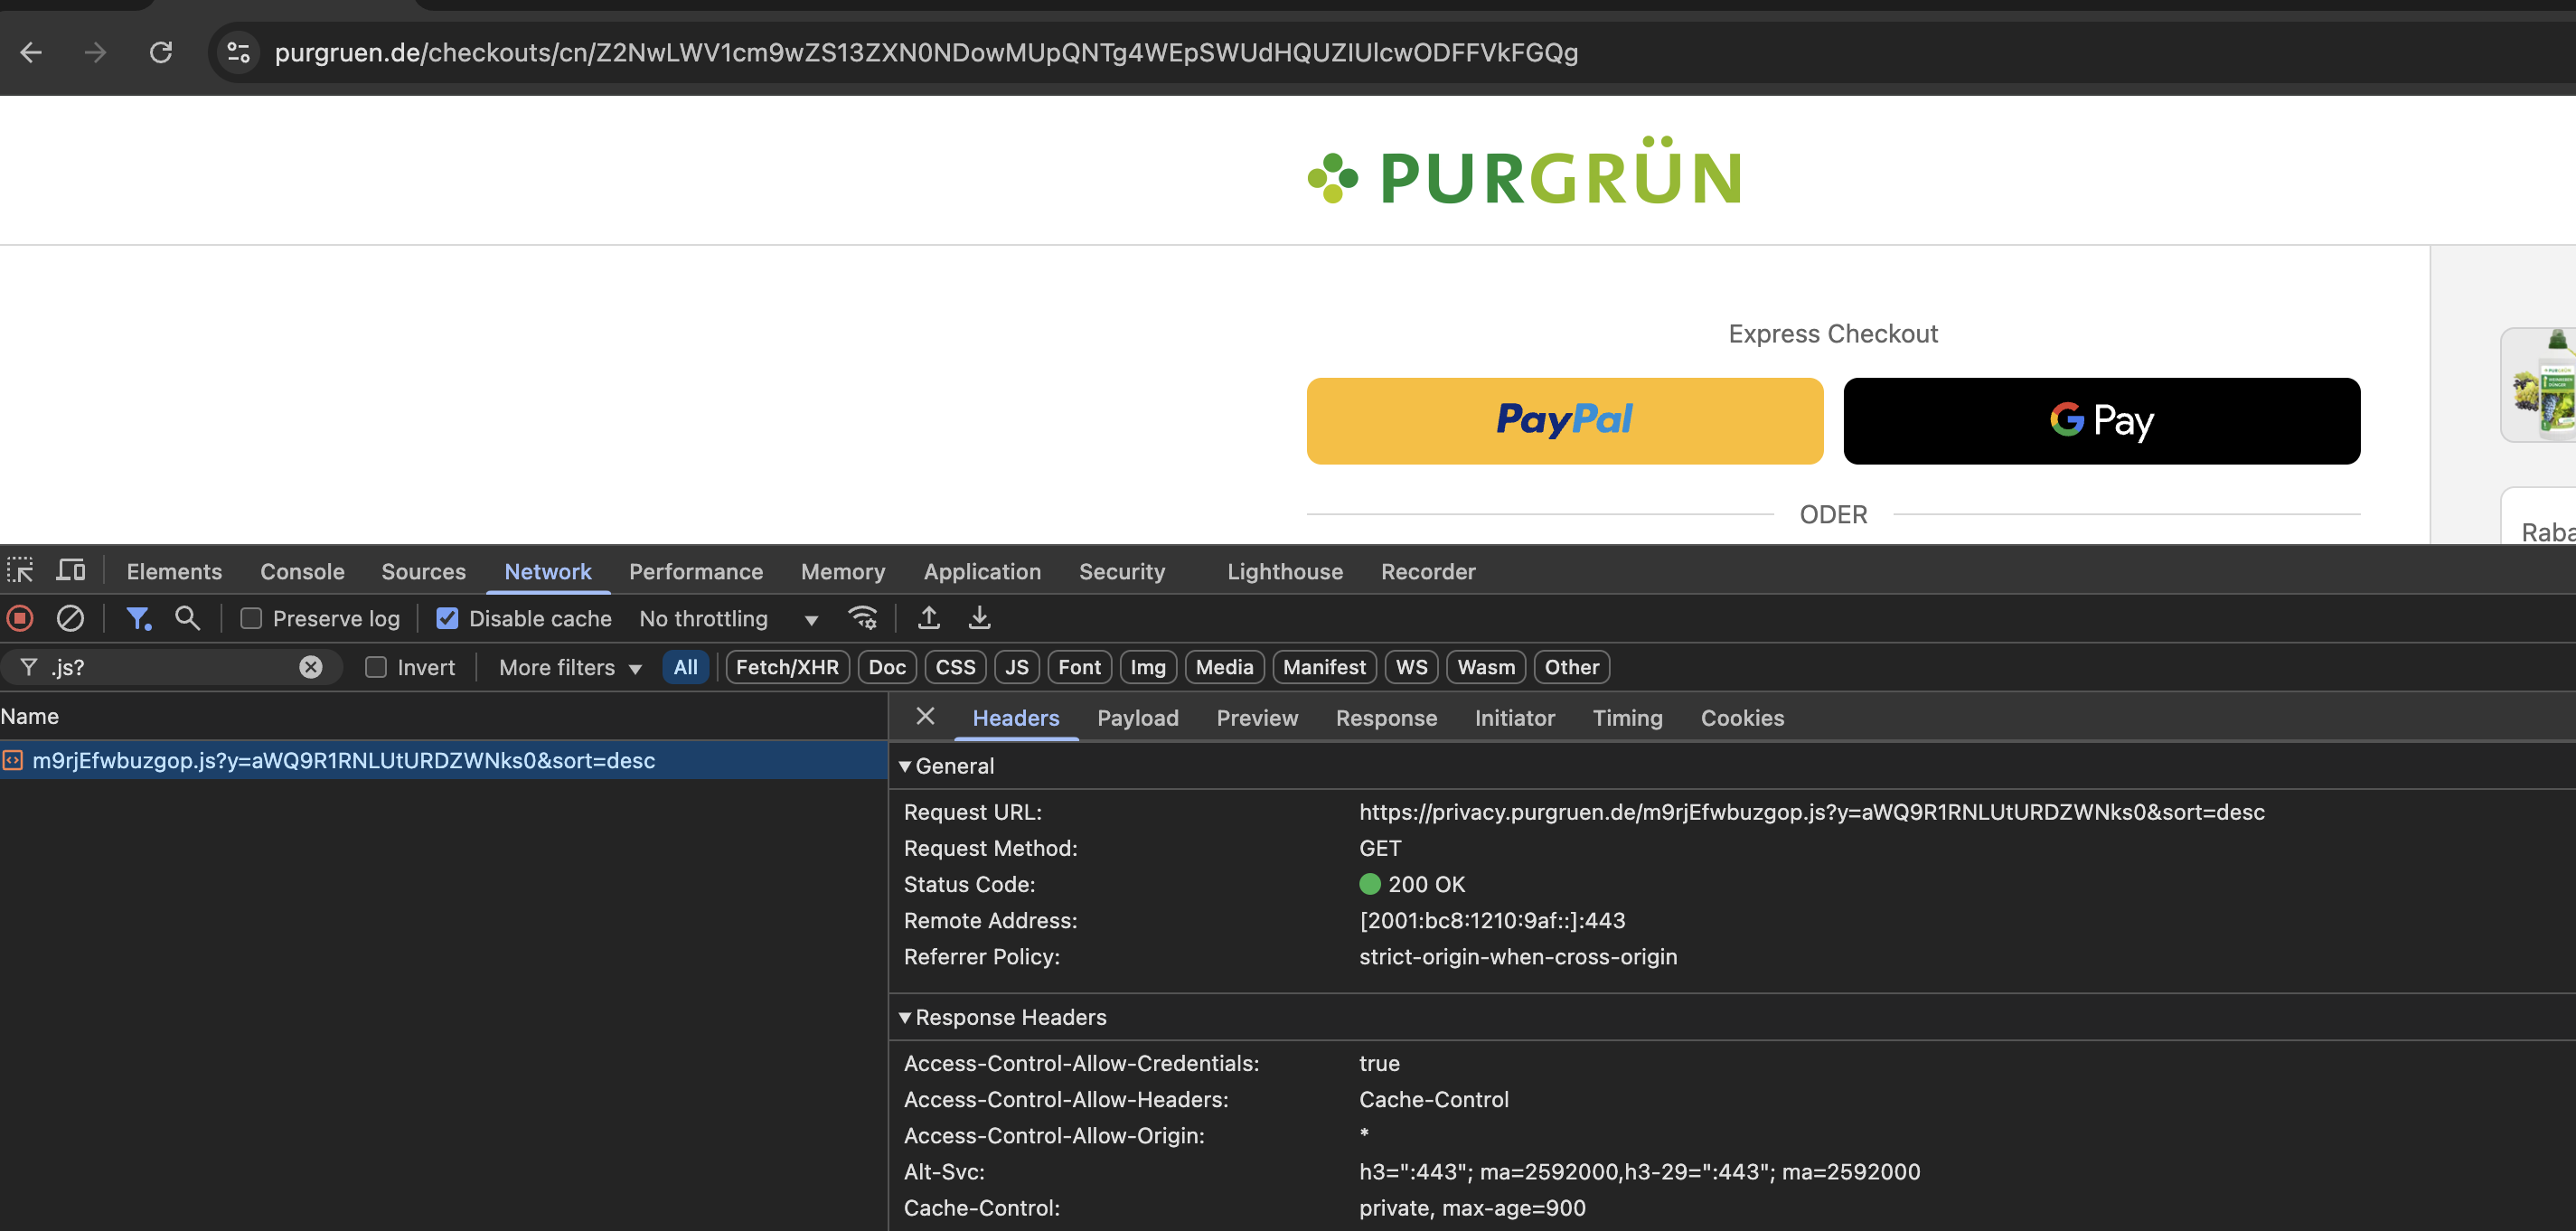Screen dimensions: 2576x1231
Task: Open the Initiator tab of request
Action: [1515, 718]
